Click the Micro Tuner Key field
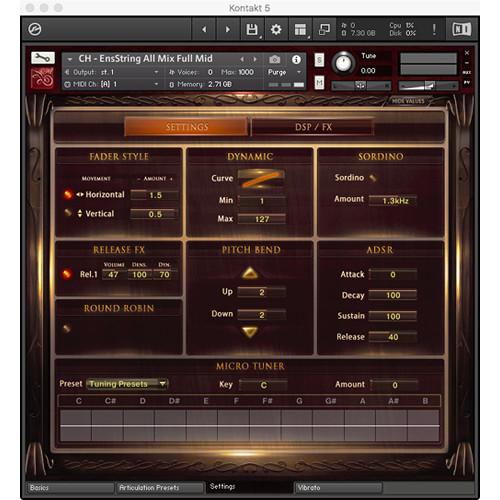 (x=263, y=385)
